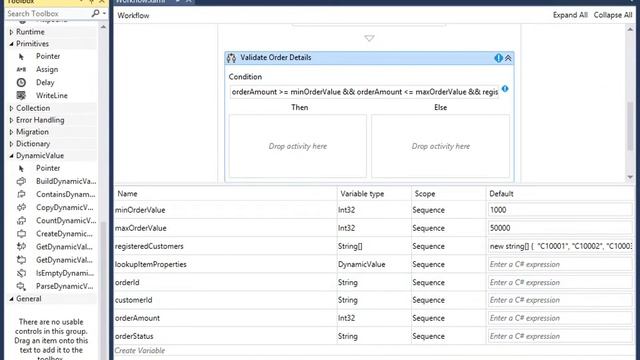640x360 pixels.
Task: Click the designer vertical scrollbar thumb
Action: click(x=630, y=126)
